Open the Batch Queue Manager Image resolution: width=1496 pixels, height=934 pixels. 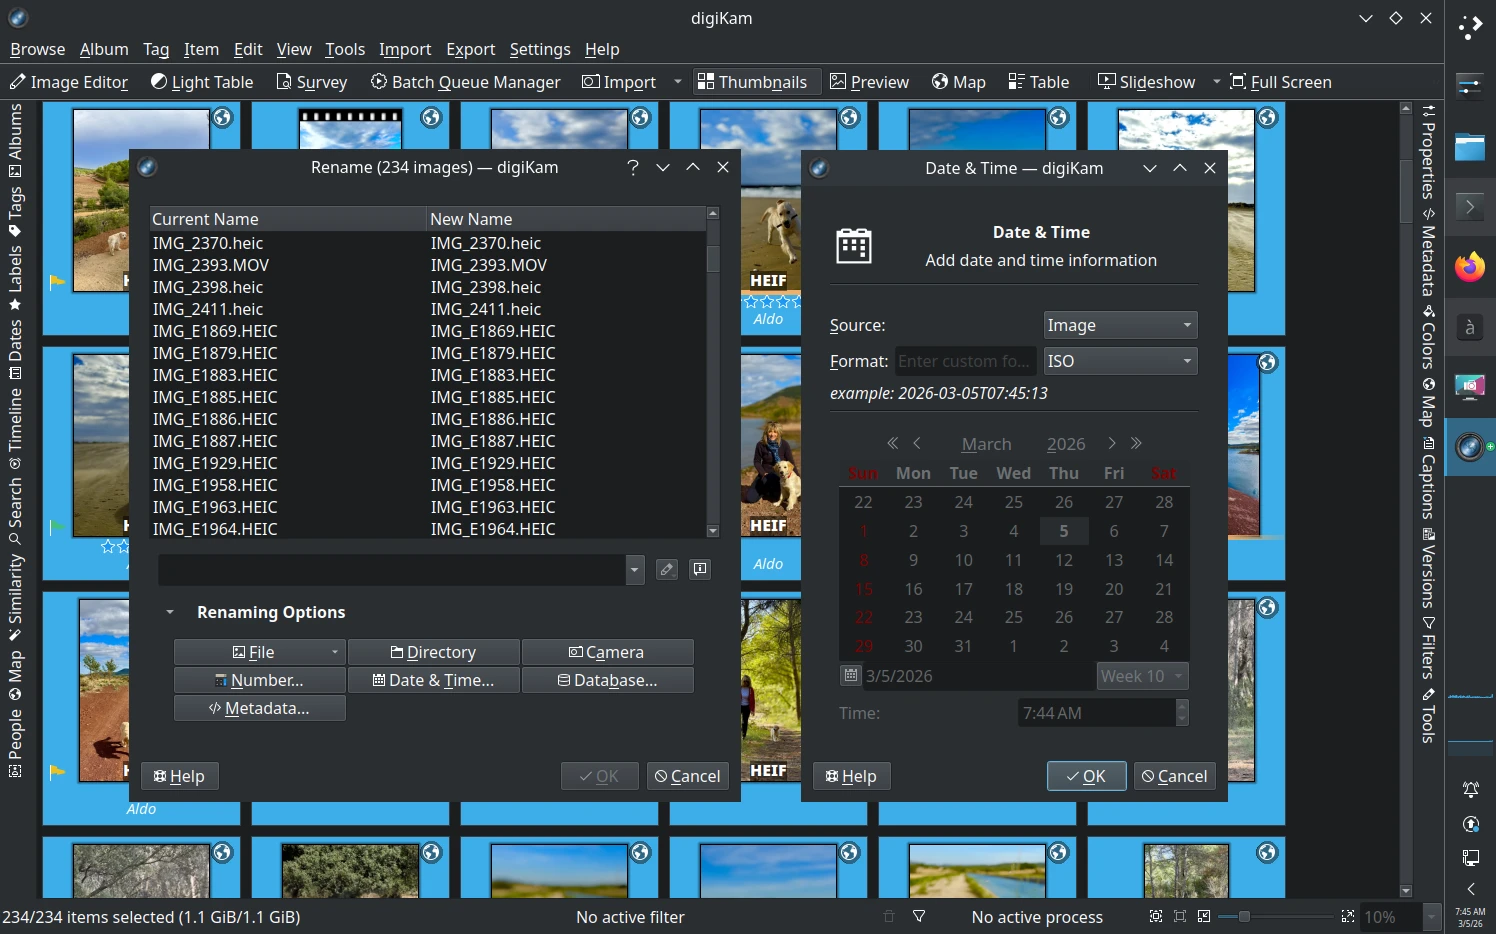(465, 82)
